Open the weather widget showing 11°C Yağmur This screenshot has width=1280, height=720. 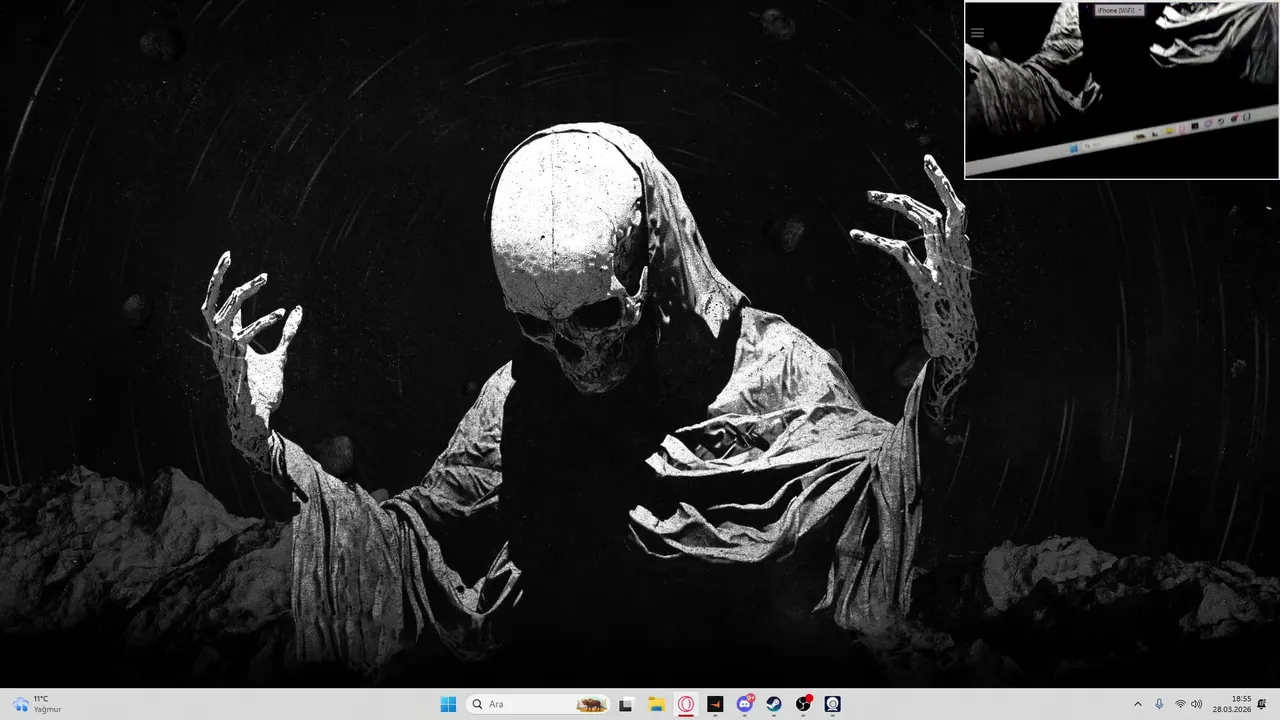click(x=37, y=704)
